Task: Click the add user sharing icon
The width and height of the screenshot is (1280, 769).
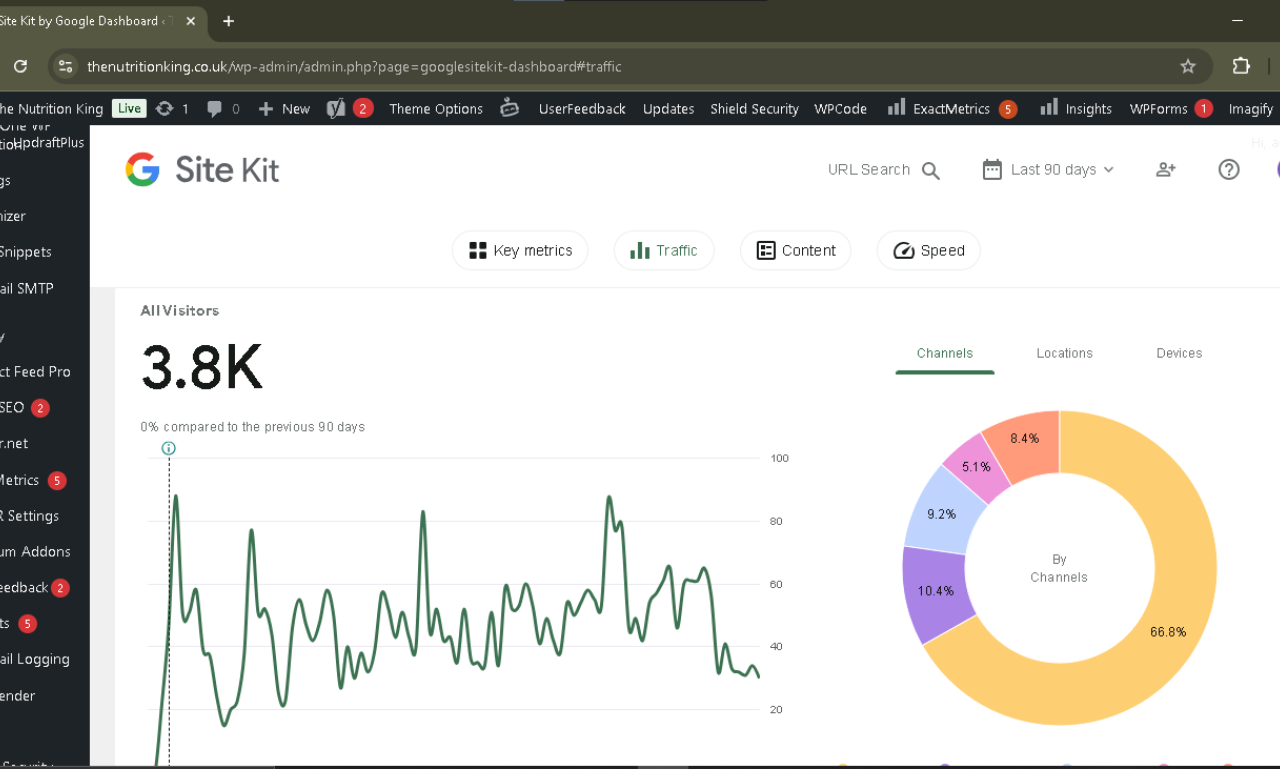Action: [1165, 170]
